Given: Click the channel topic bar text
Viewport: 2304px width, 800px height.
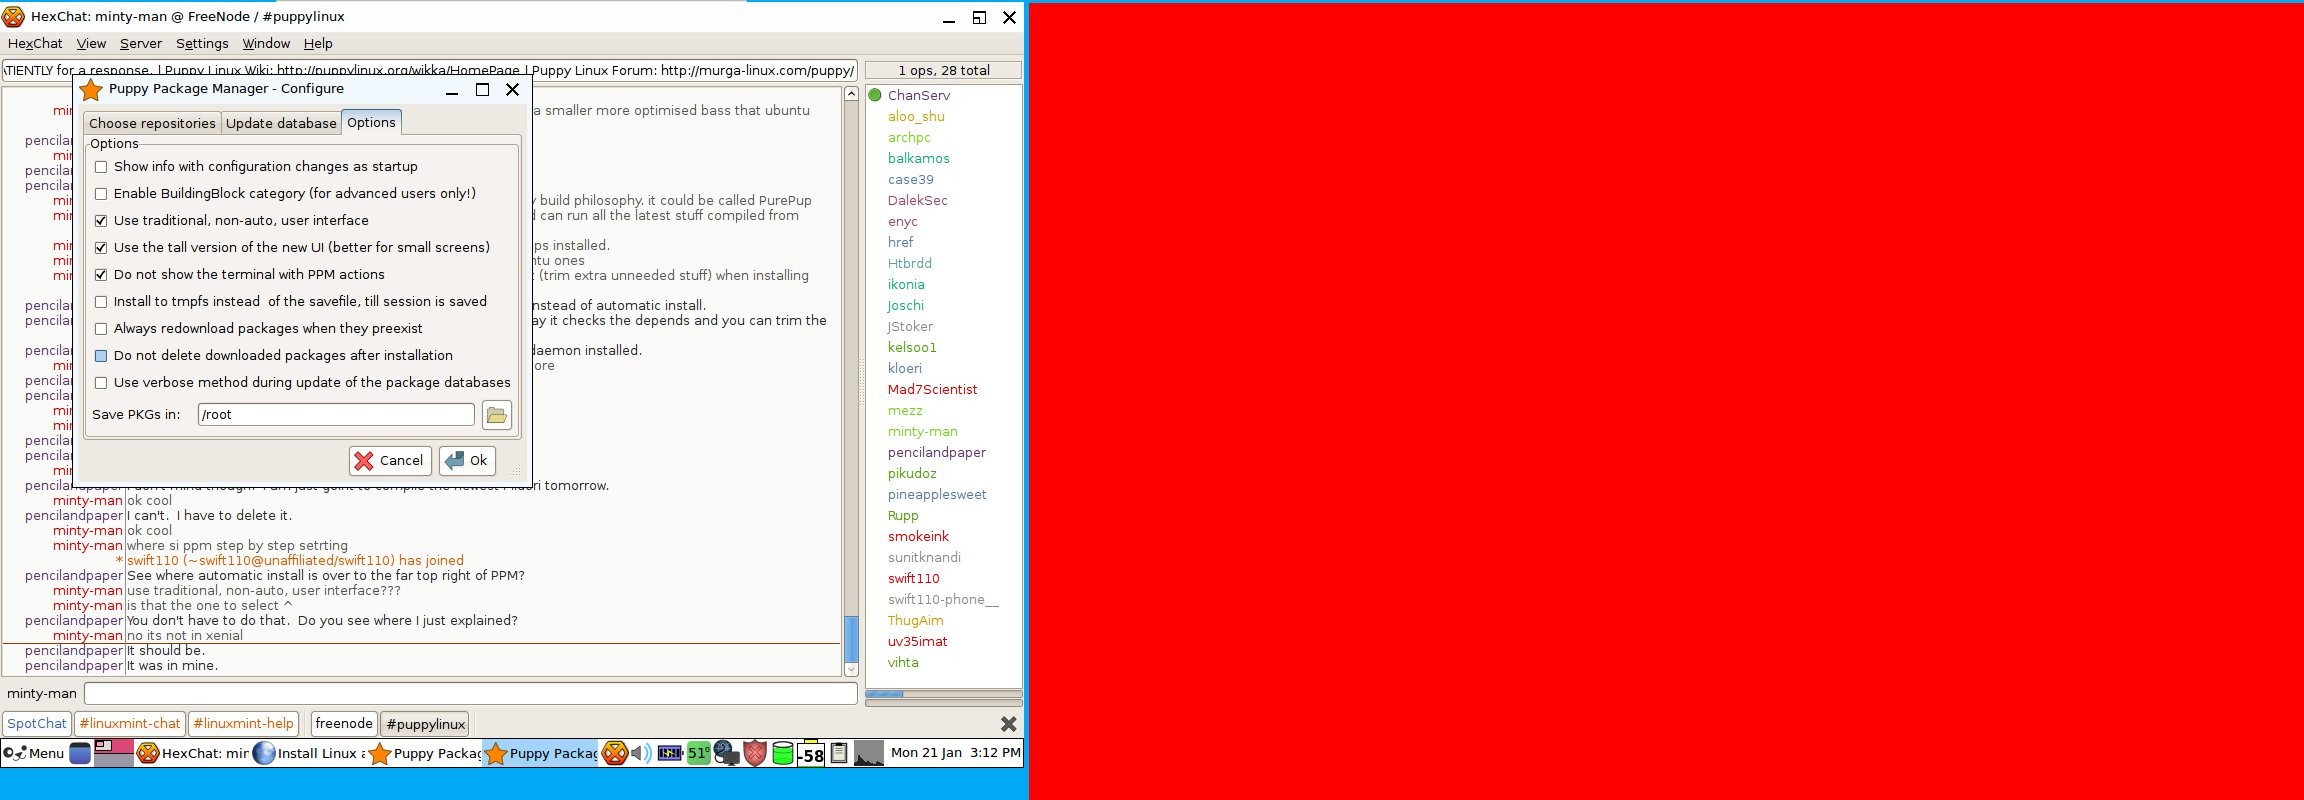Looking at the screenshot, I should [x=430, y=70].
